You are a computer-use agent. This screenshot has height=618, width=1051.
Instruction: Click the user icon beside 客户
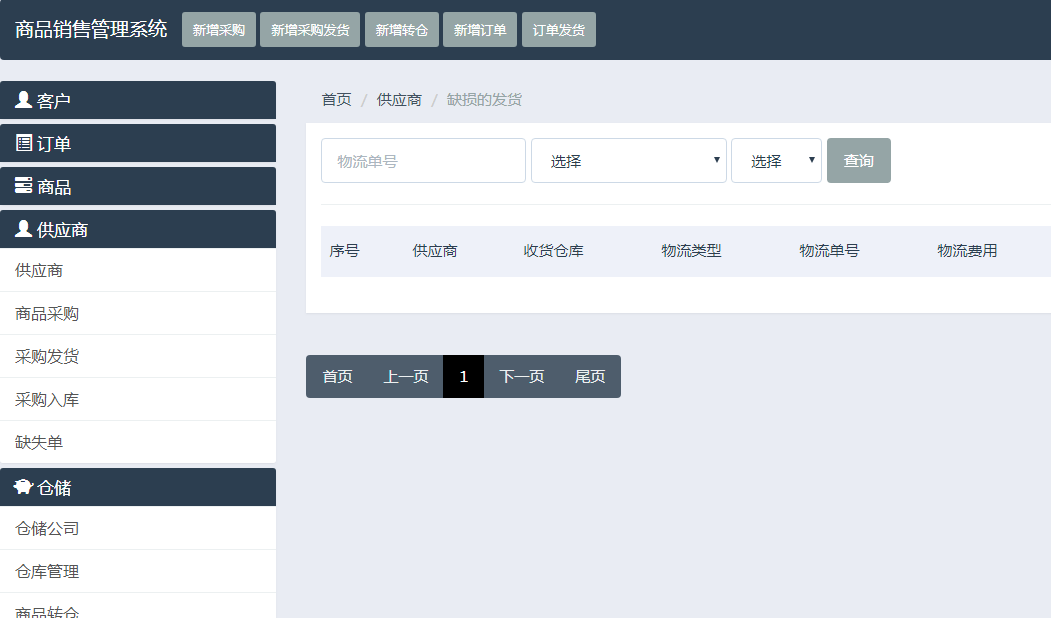24,100
